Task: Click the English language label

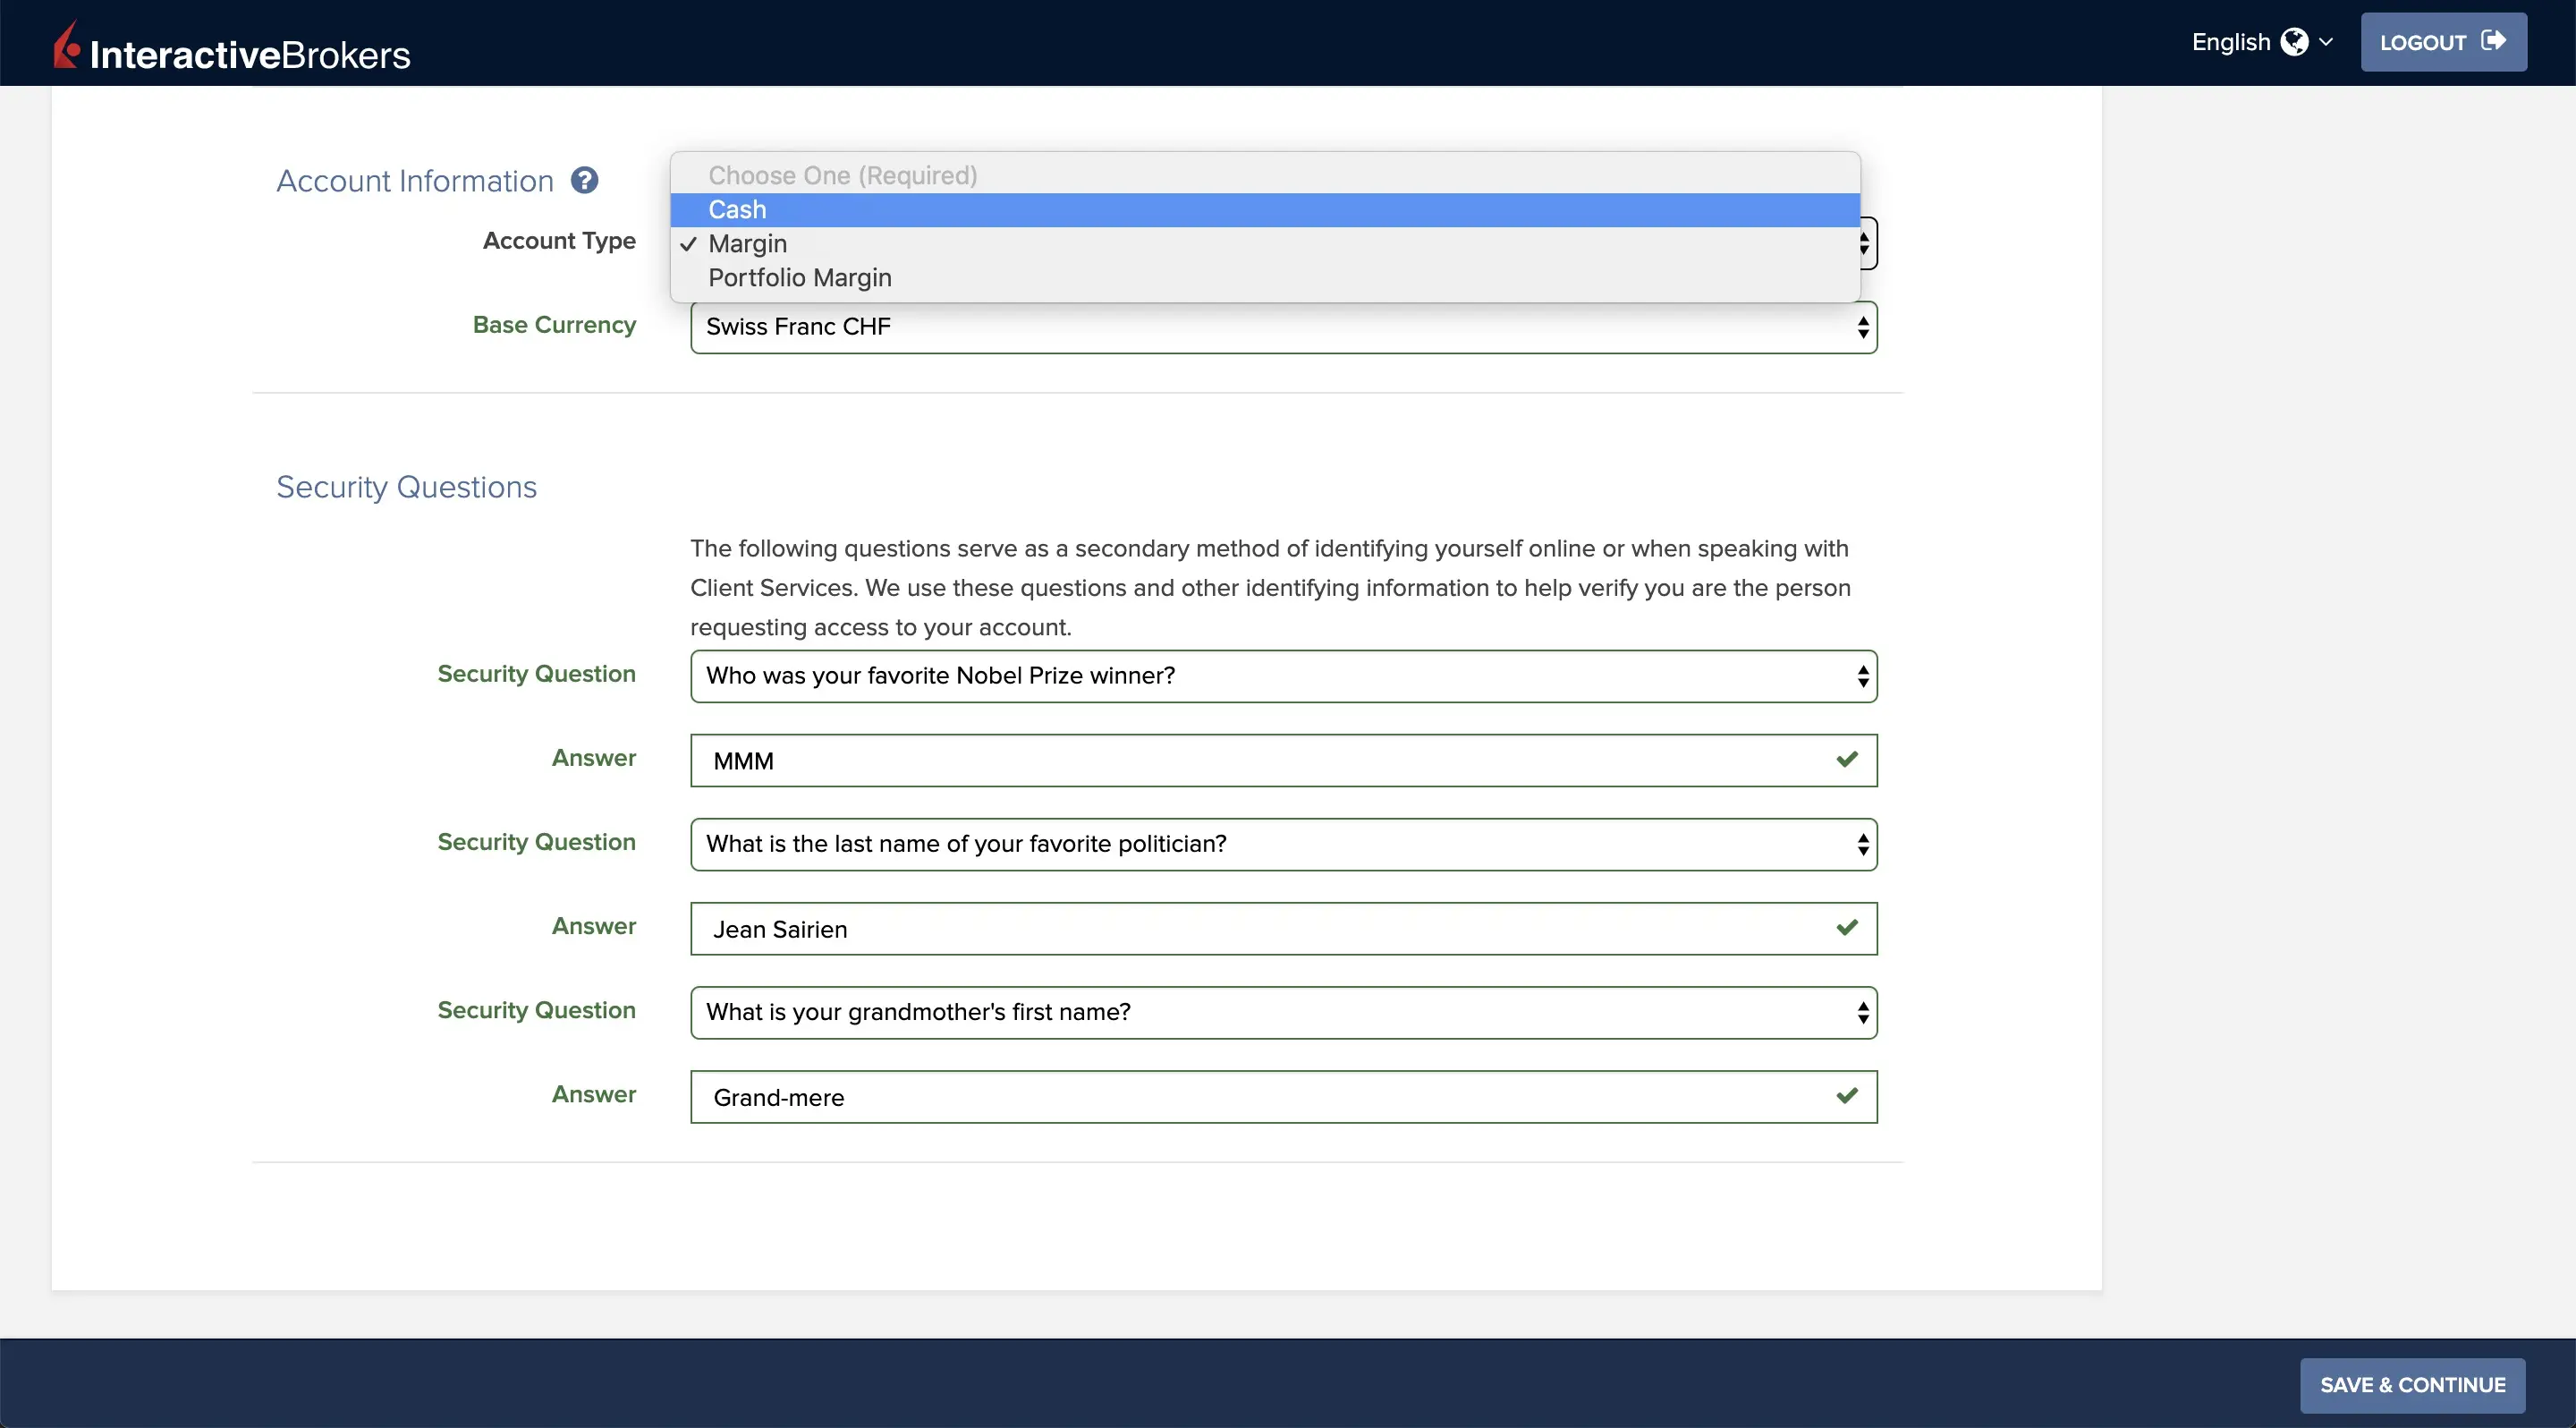Action: (2231, 42)
